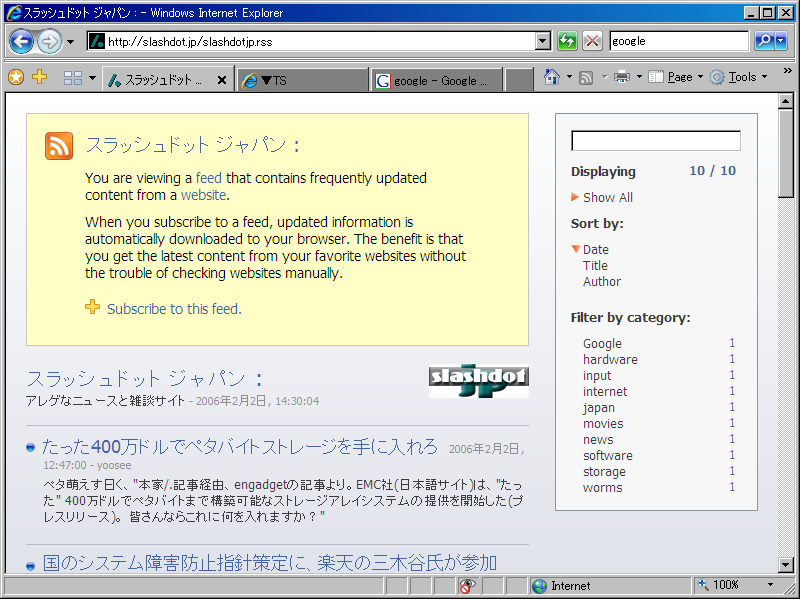This screenshot has width=800, height=599.
Task: Click the slashdot jp logo image
Action: pos(479,381)
